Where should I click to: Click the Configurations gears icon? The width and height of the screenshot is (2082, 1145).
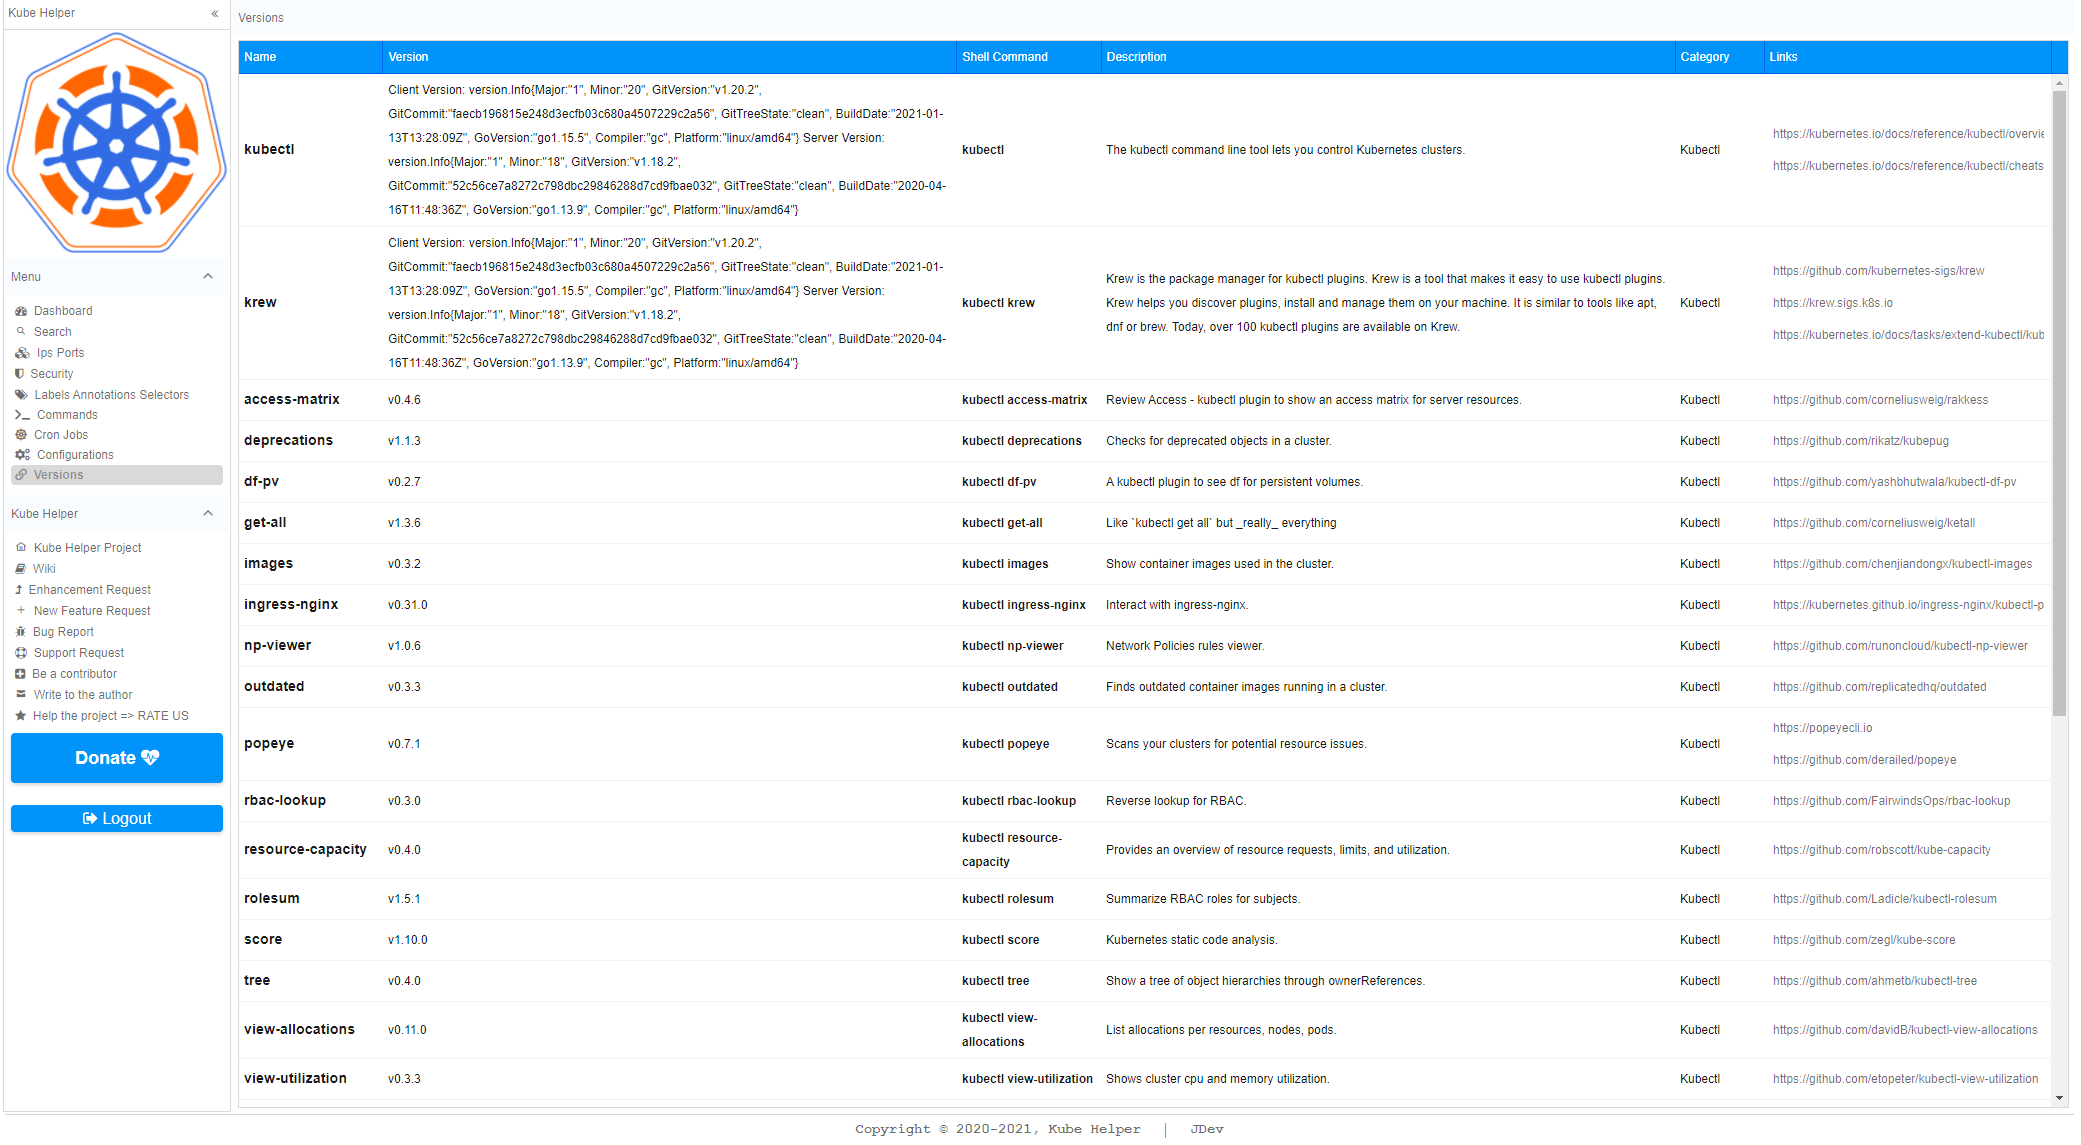pyautogui.click(x=22, y=455)
